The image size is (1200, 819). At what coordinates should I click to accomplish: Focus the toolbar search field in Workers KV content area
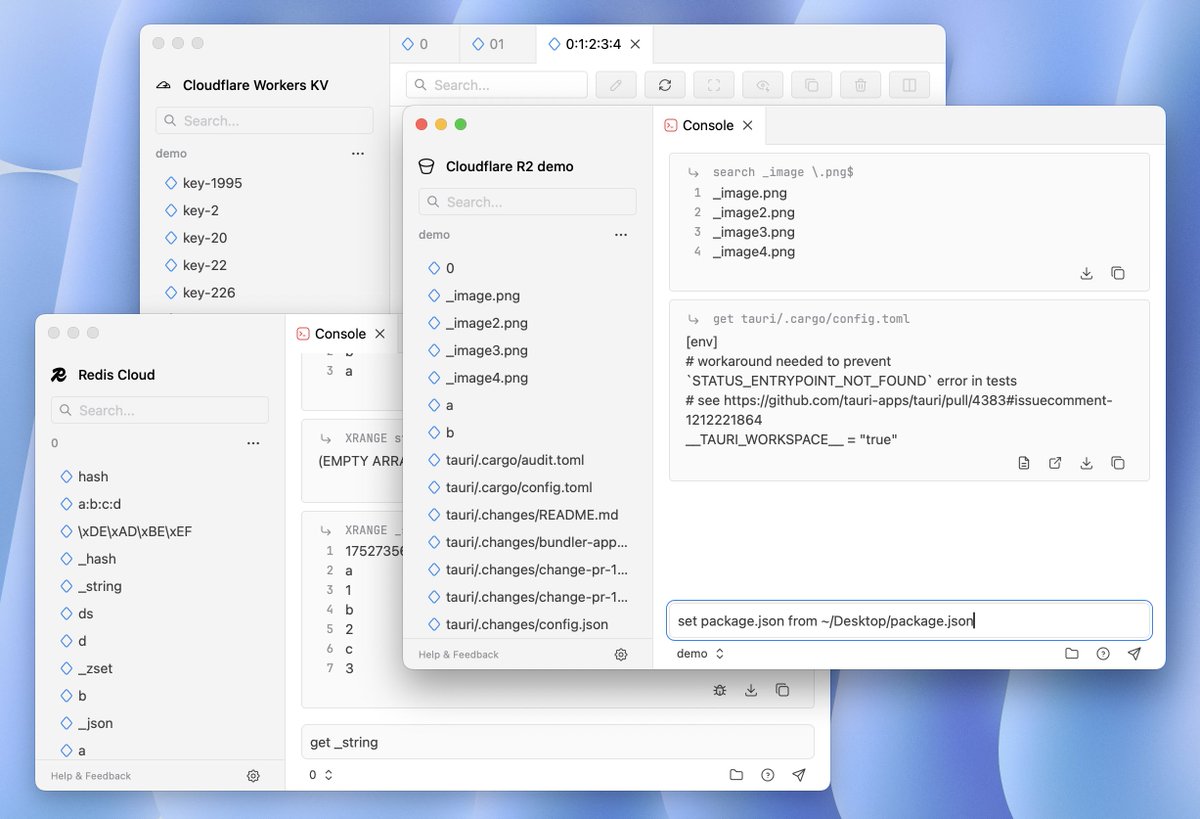[497, 85]
